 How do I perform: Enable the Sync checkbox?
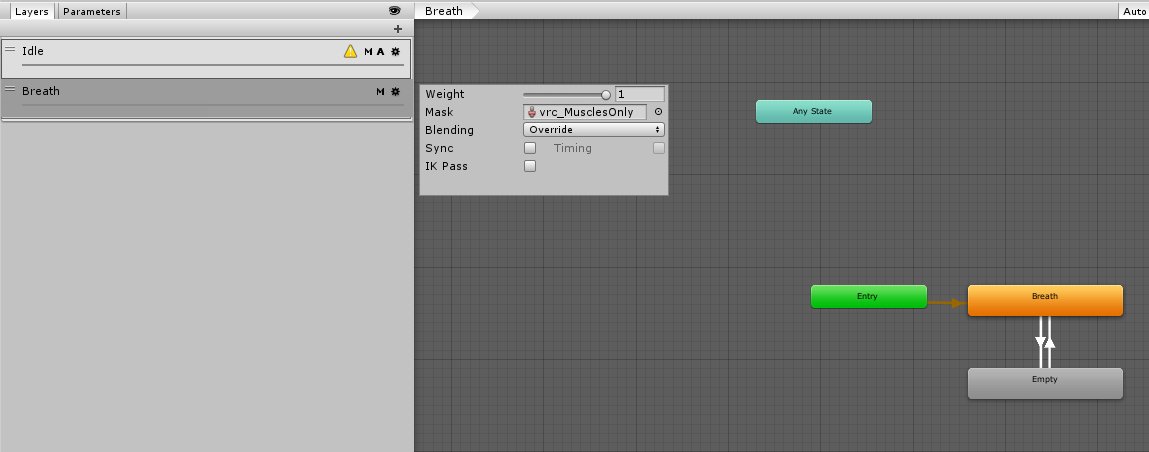click(x=530, y=148)
